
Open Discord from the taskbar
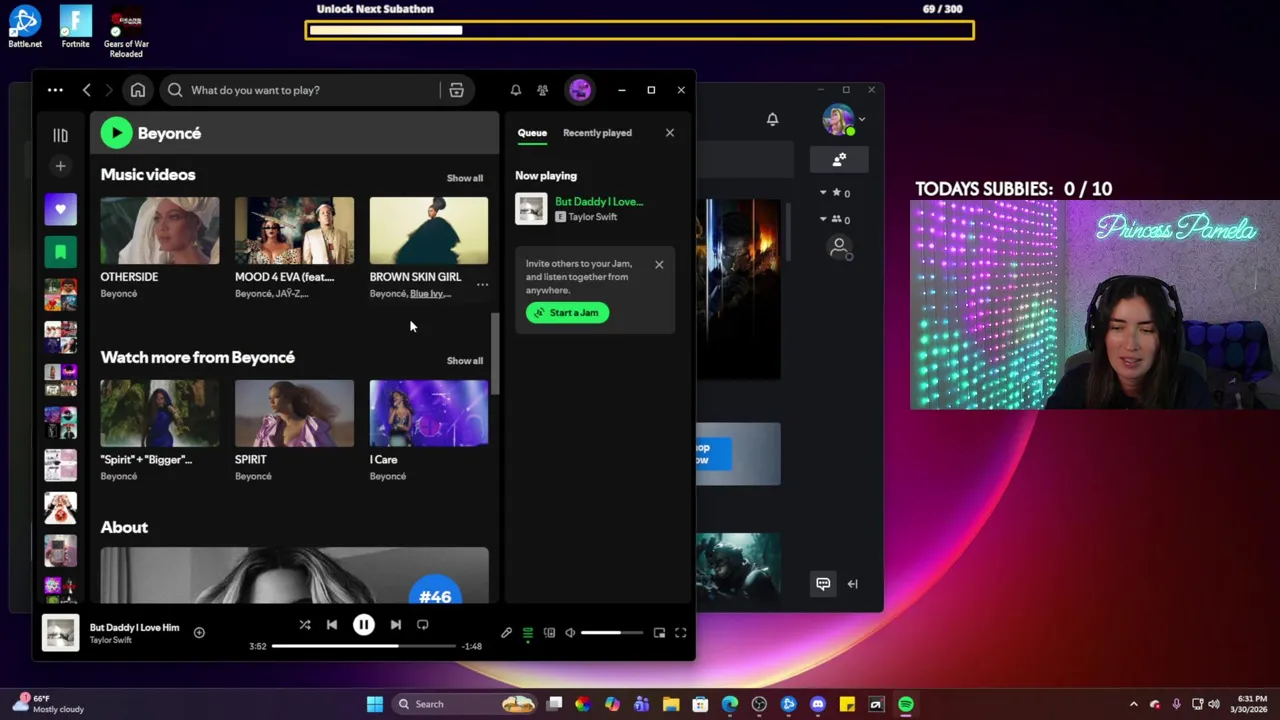818,704
